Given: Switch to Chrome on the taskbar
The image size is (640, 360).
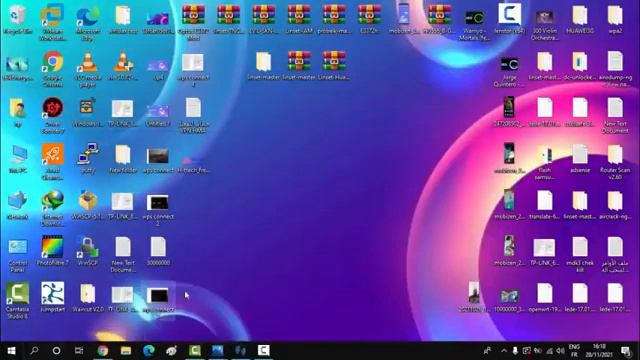Looking at the screenshot, I should tap(103, 351).
